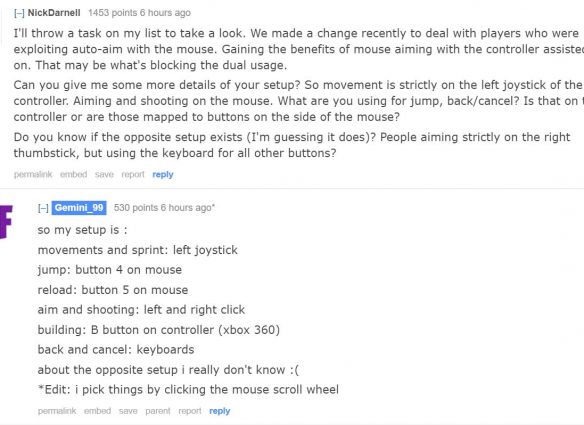
Task: Click the '6 hours ago*' edited timestamp of Gemini_99
Action: [188, 207]
